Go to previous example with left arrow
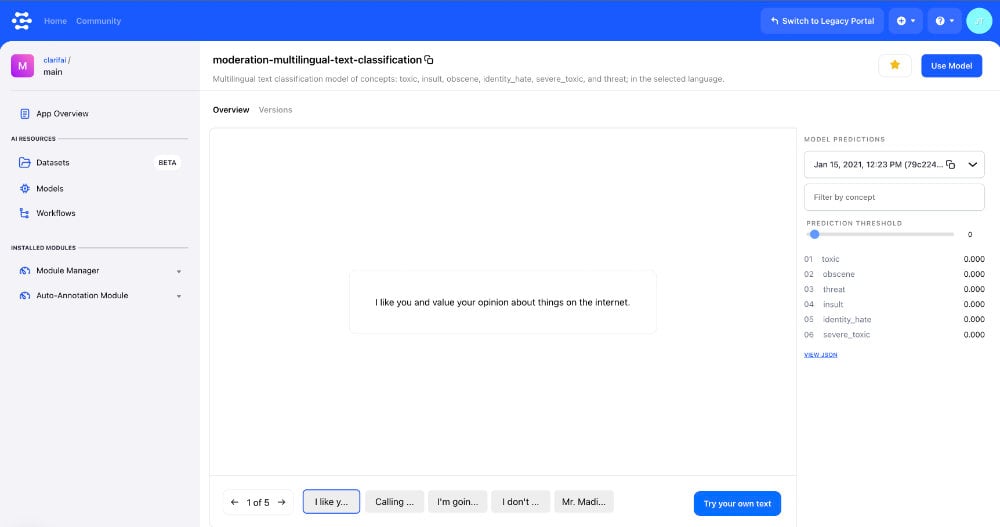This screenshot has height=527, width=1000. [234, 502]
